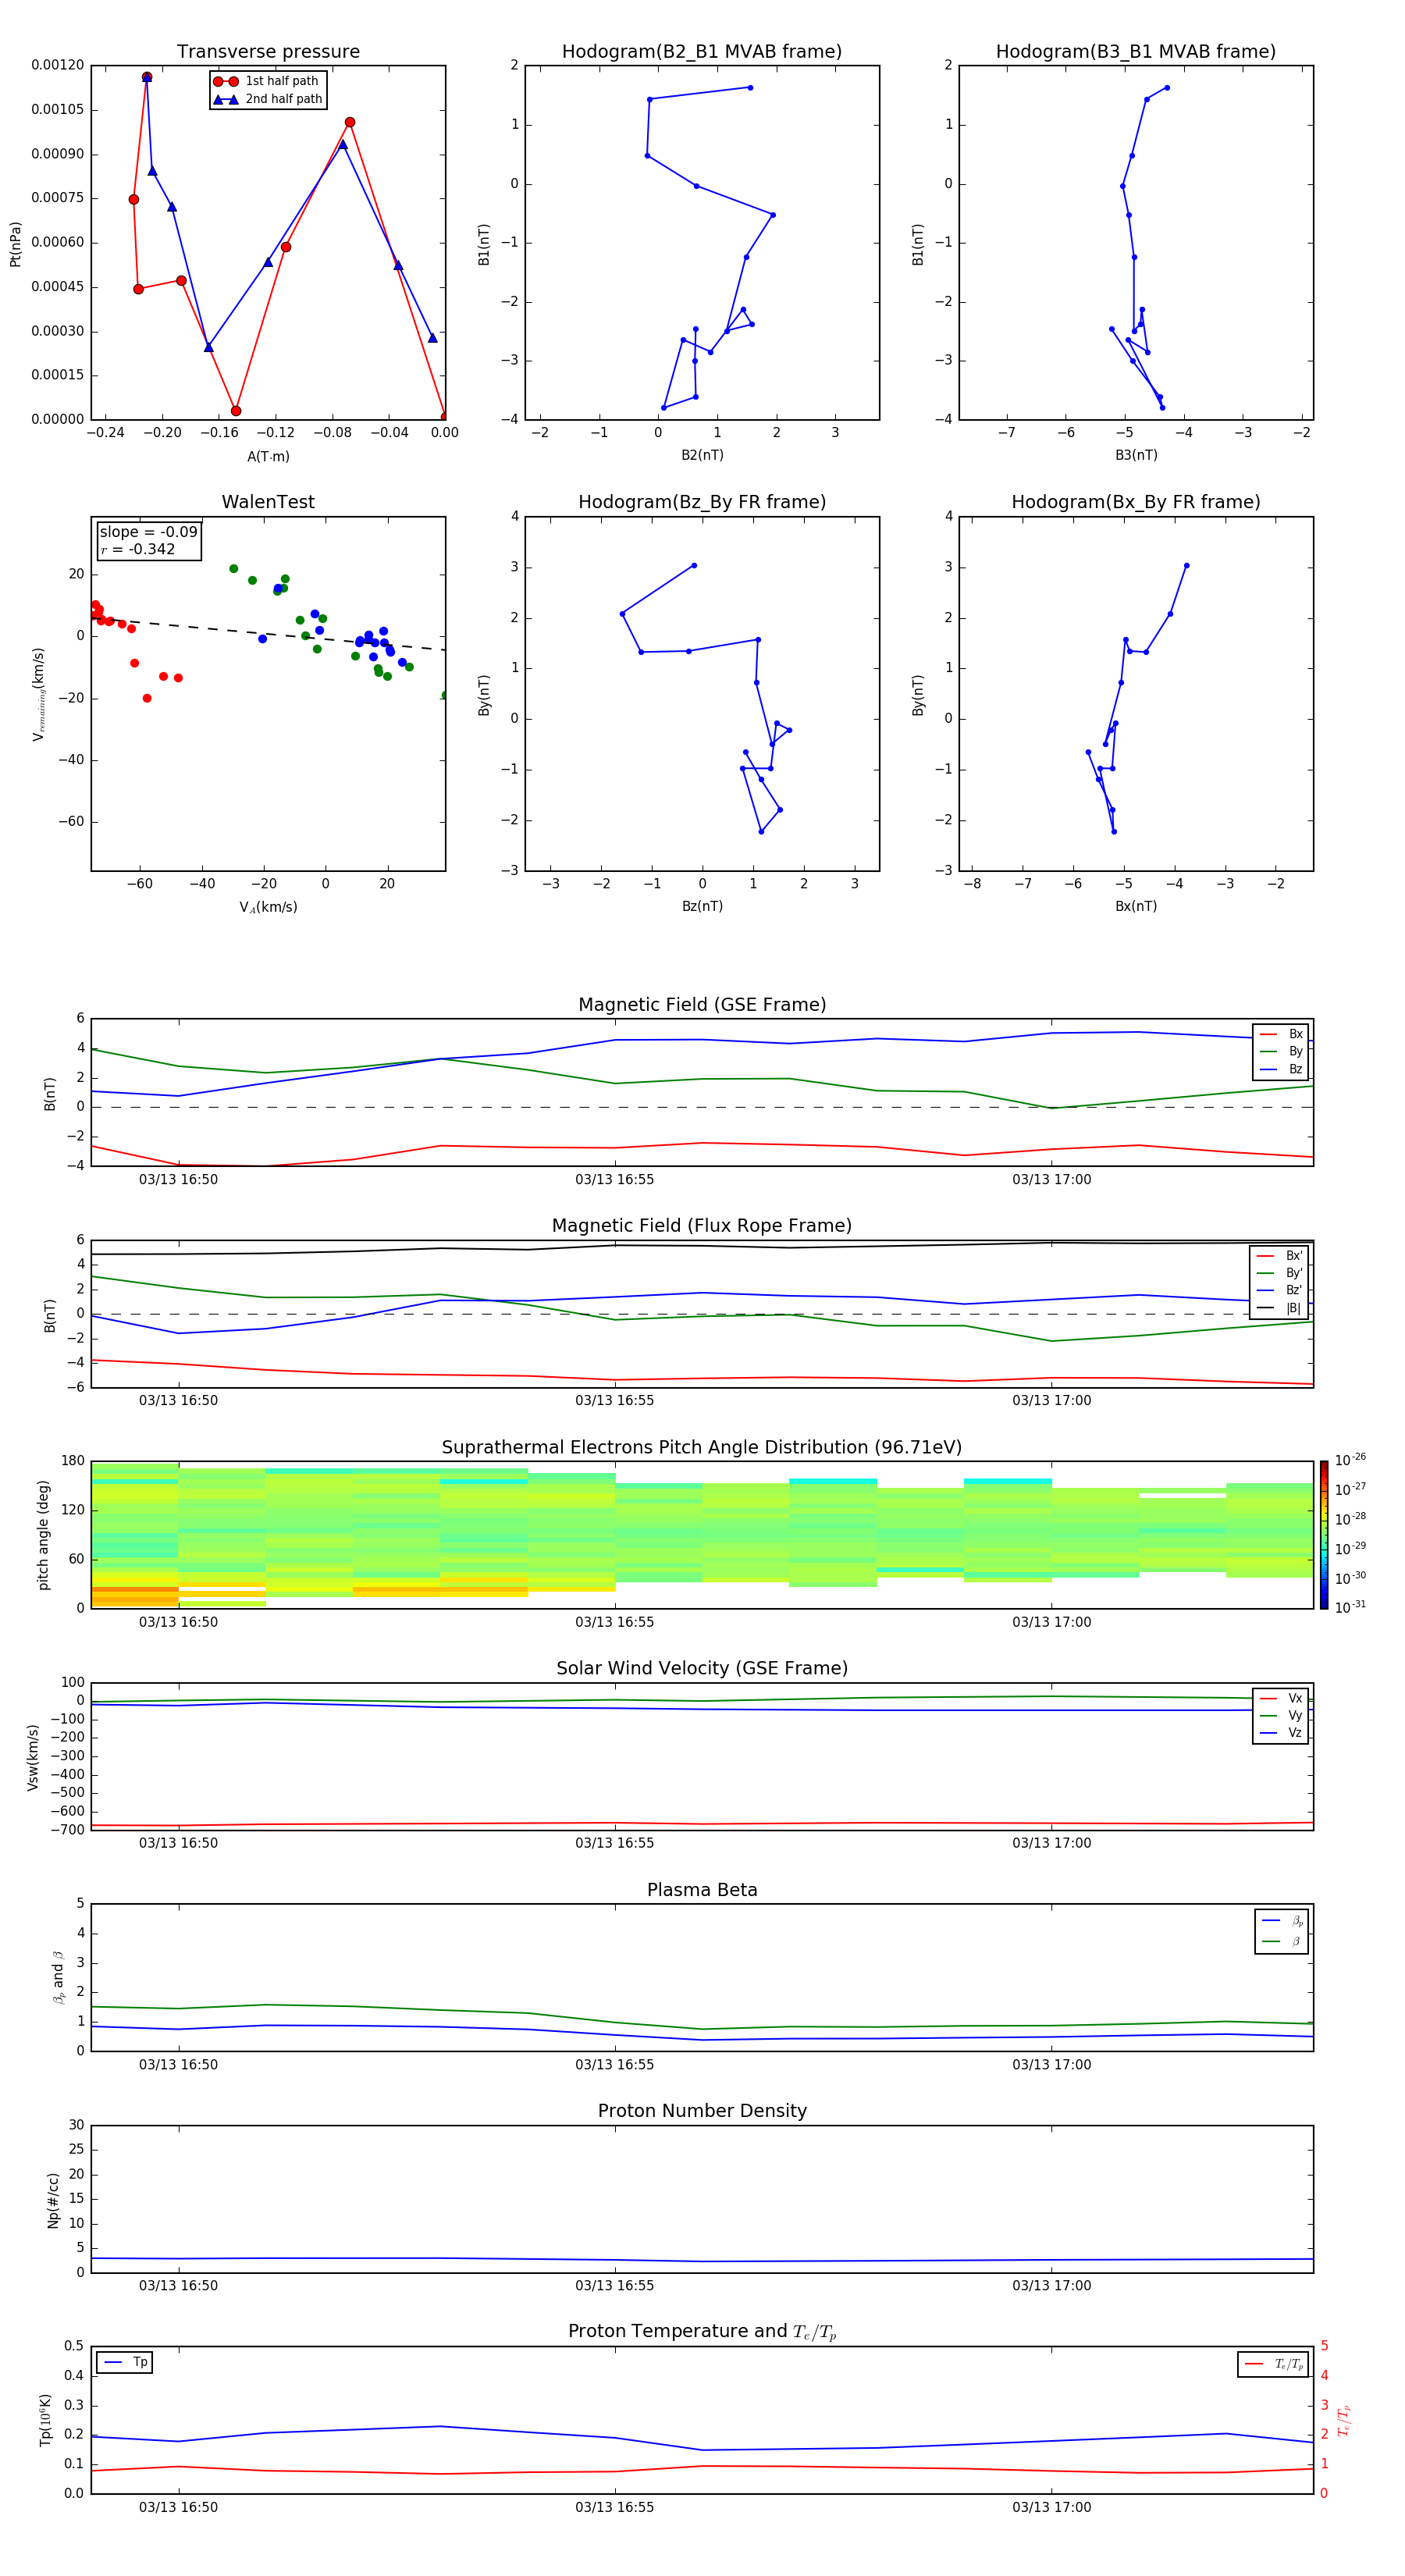Click the |B| legend entry in Flux Rope plot
1405x2576 pixels.
click(1279, 1308)
